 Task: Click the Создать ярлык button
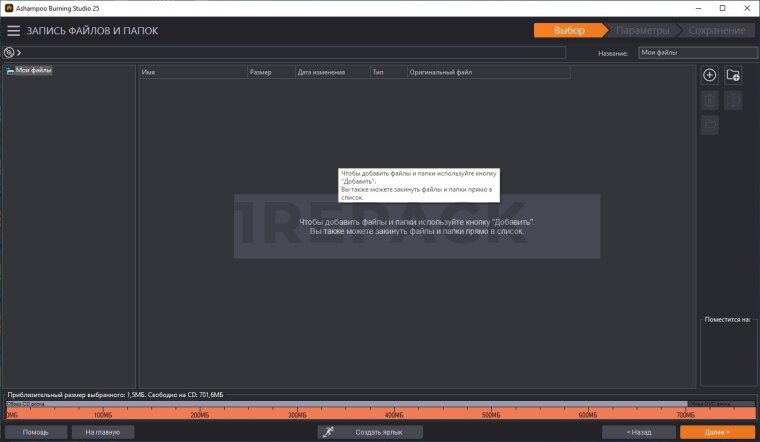pos(370,432)
